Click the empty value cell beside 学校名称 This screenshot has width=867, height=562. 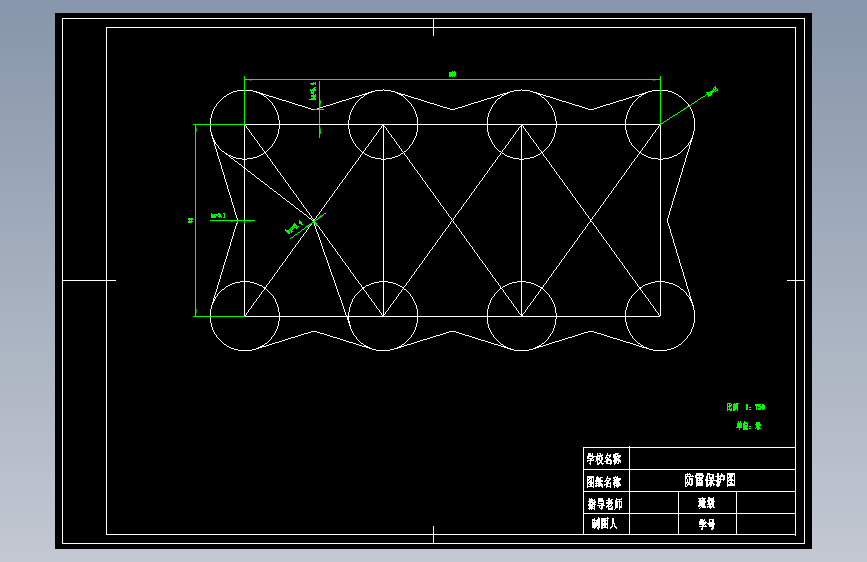coord(712,459)
